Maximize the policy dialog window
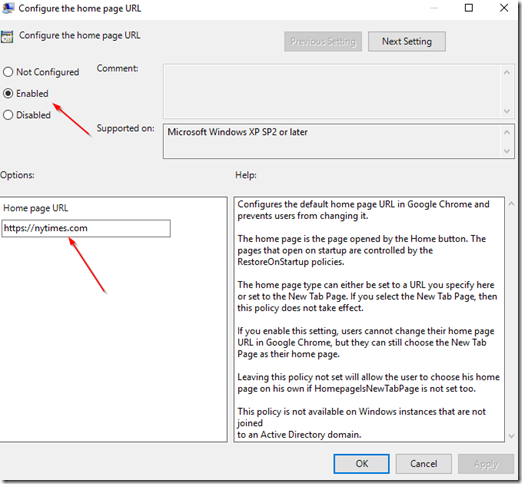This screenshot has width=522, height=484. [469, 8]
